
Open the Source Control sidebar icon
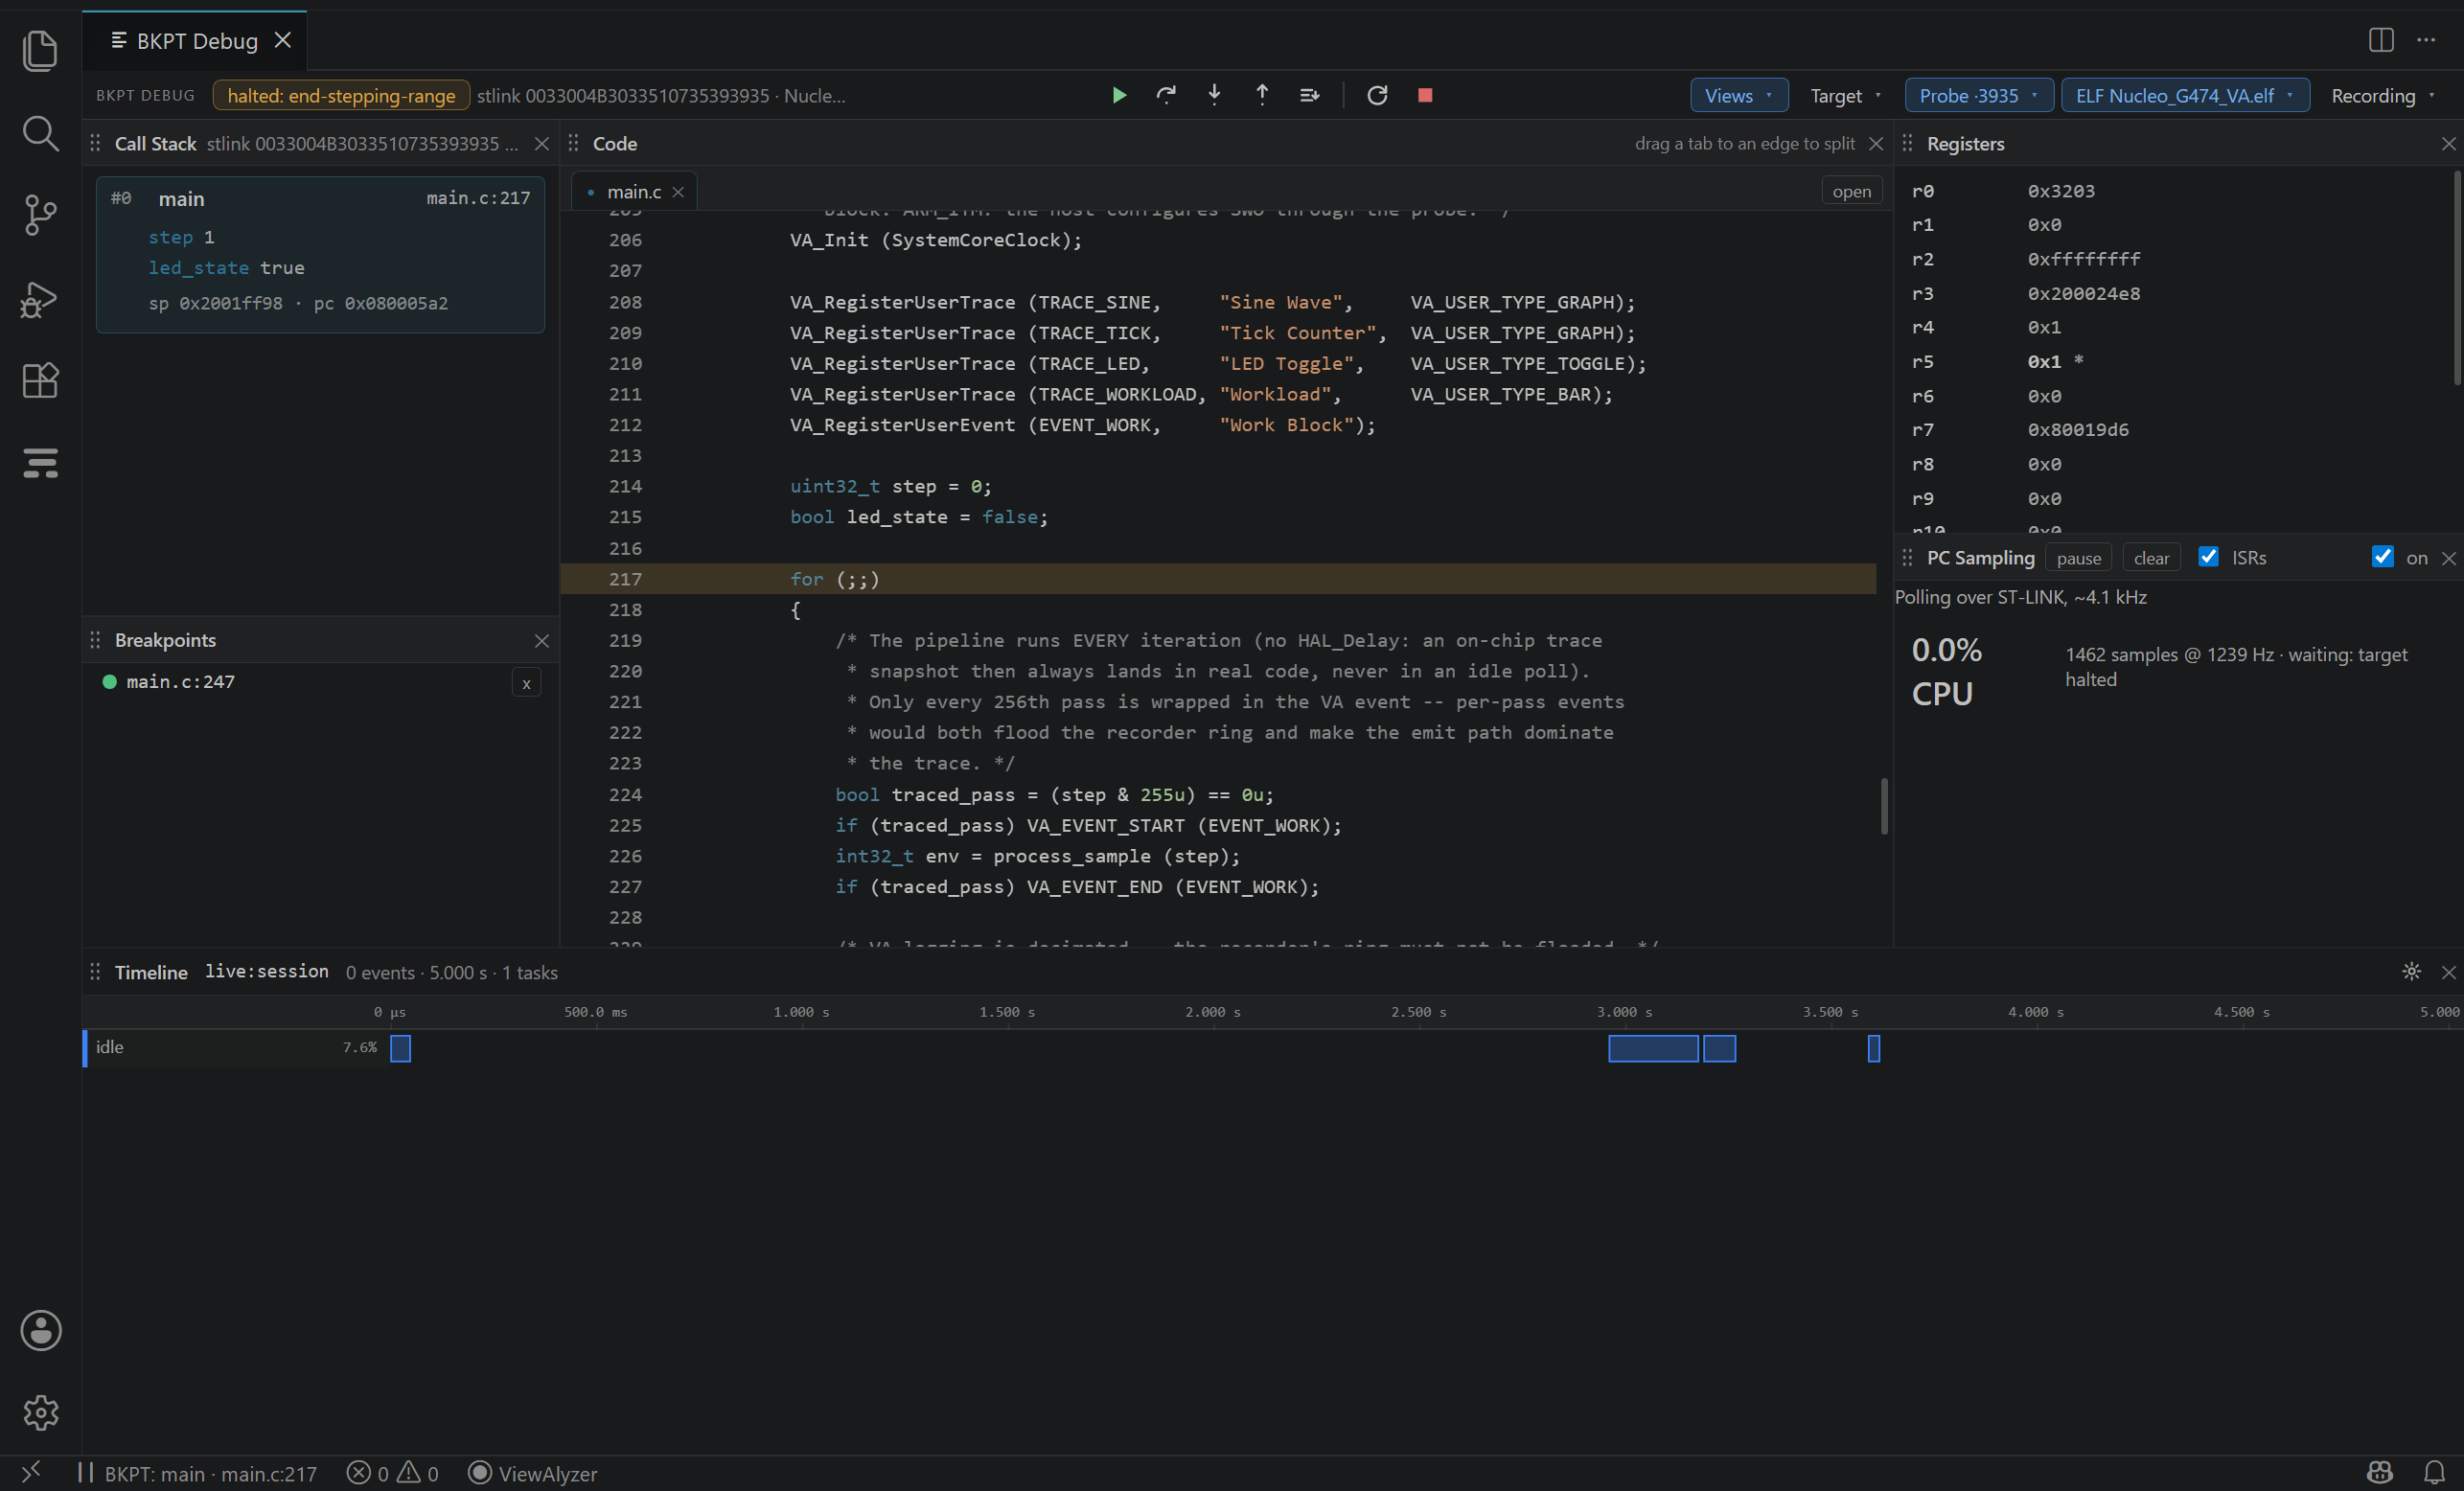[x=40, y=215]
